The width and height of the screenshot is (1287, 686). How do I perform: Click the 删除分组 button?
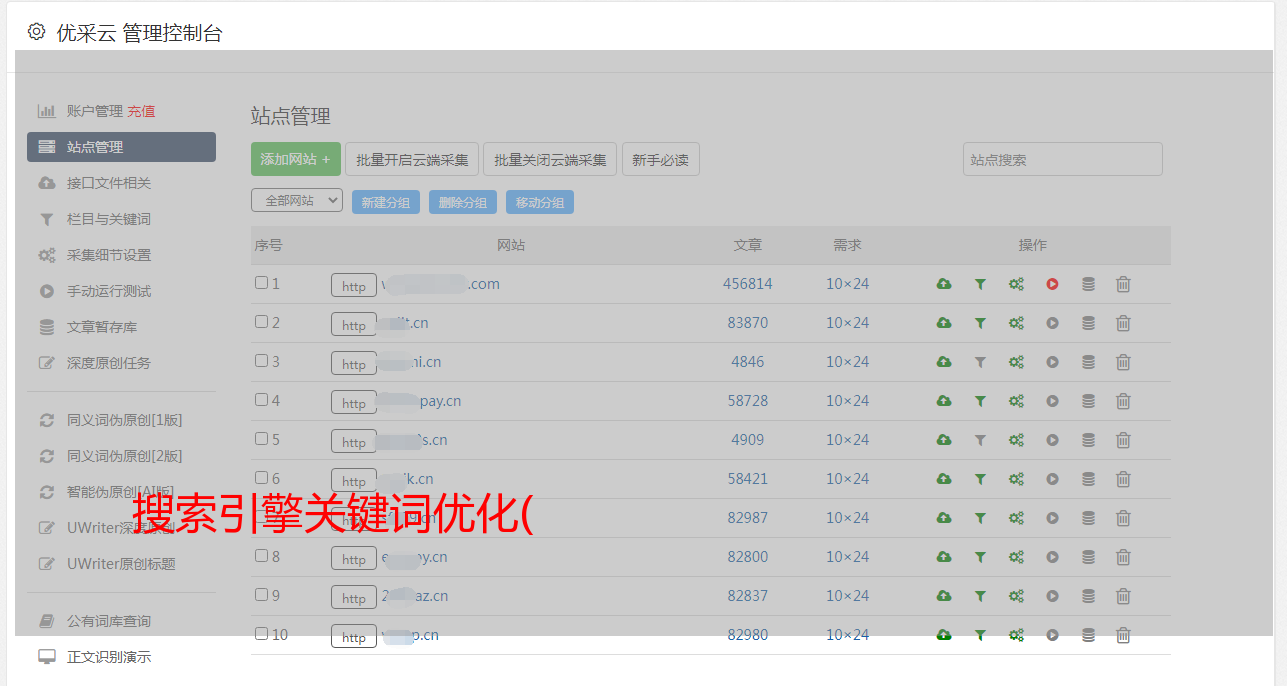coord(463,202)
